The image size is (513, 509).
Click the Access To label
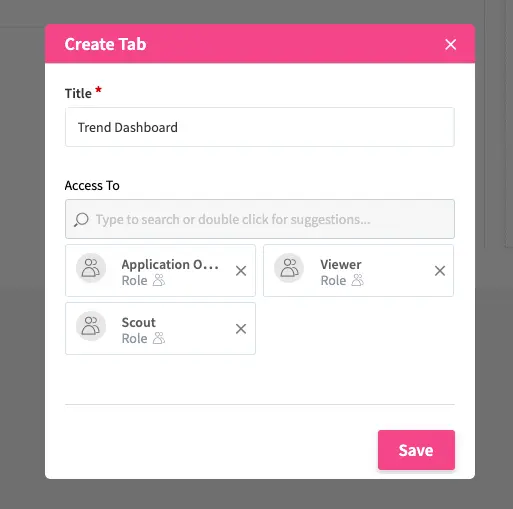(92, 185)
